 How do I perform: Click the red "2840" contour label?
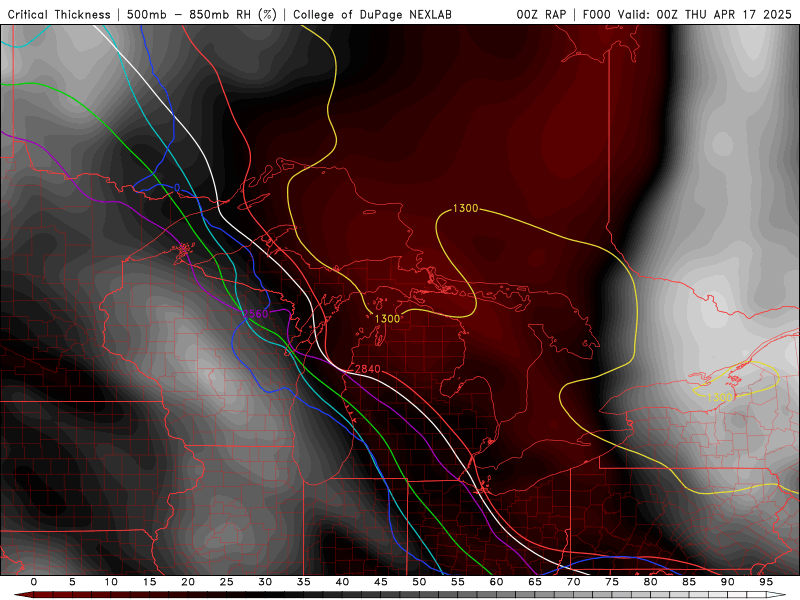[367, 369]
